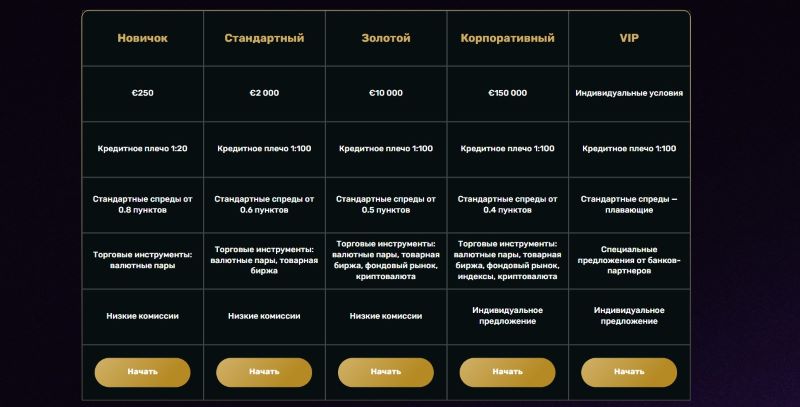This screenshot has width=800, height=407.
Task: Click the spreads from 0.8 пунктов text
Action: coord(142,205)
